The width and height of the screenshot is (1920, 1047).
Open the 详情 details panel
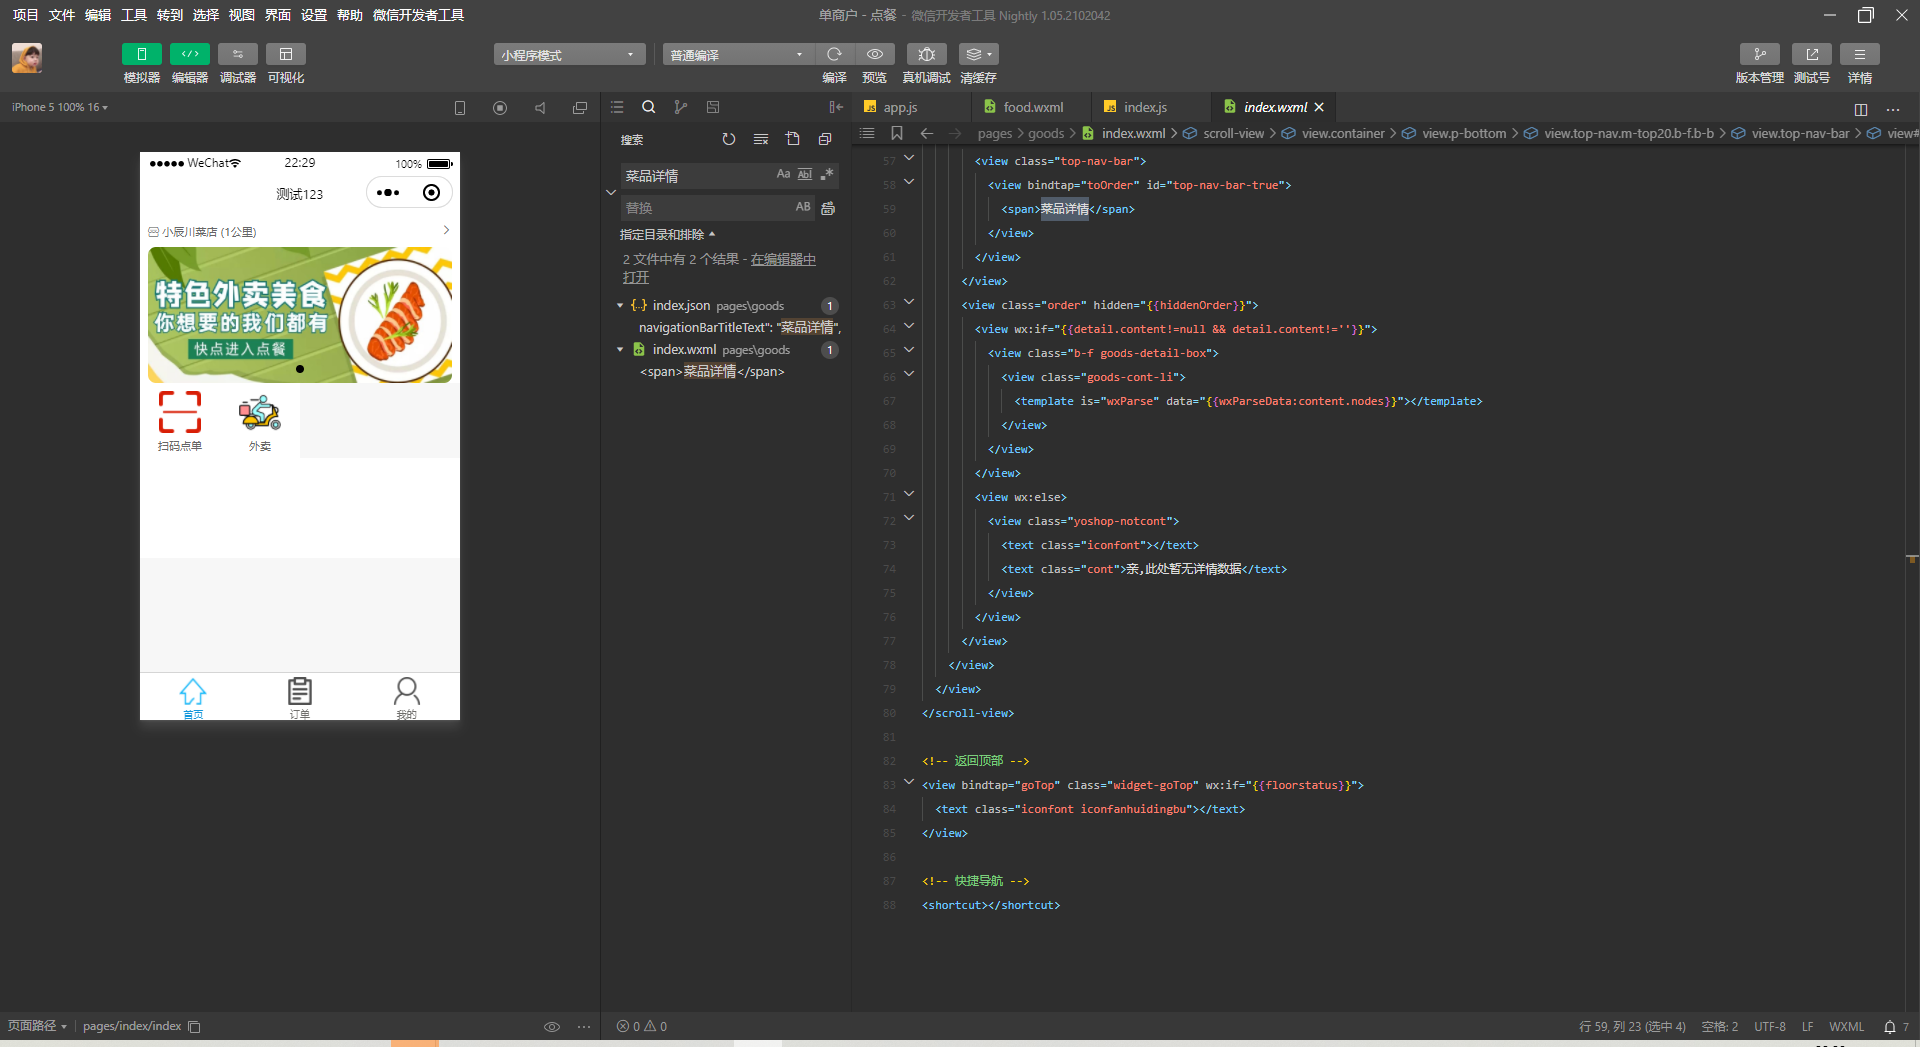click(x=1860, y=54)
